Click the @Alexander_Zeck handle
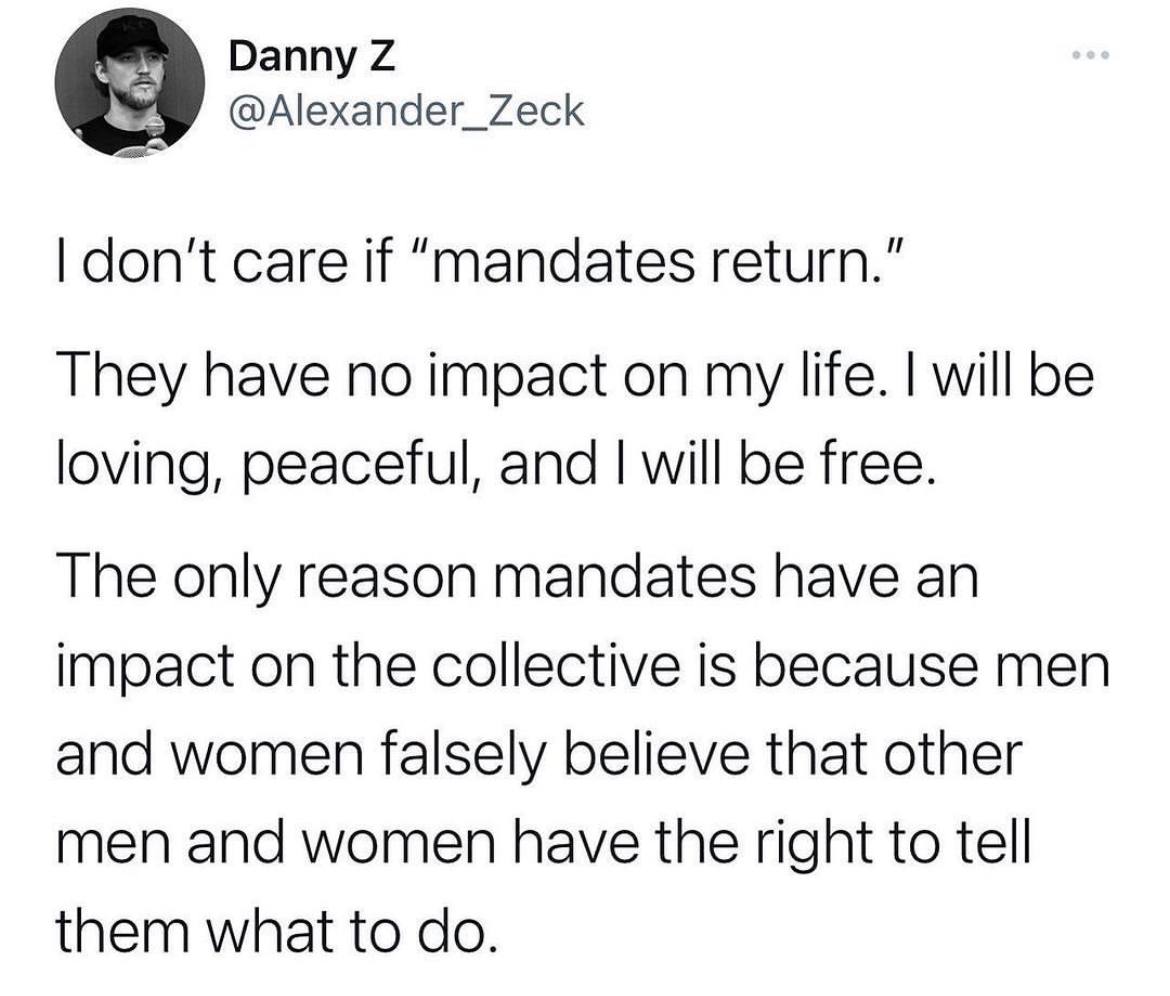Screen dimensions: 1170x996 point(406,110)
